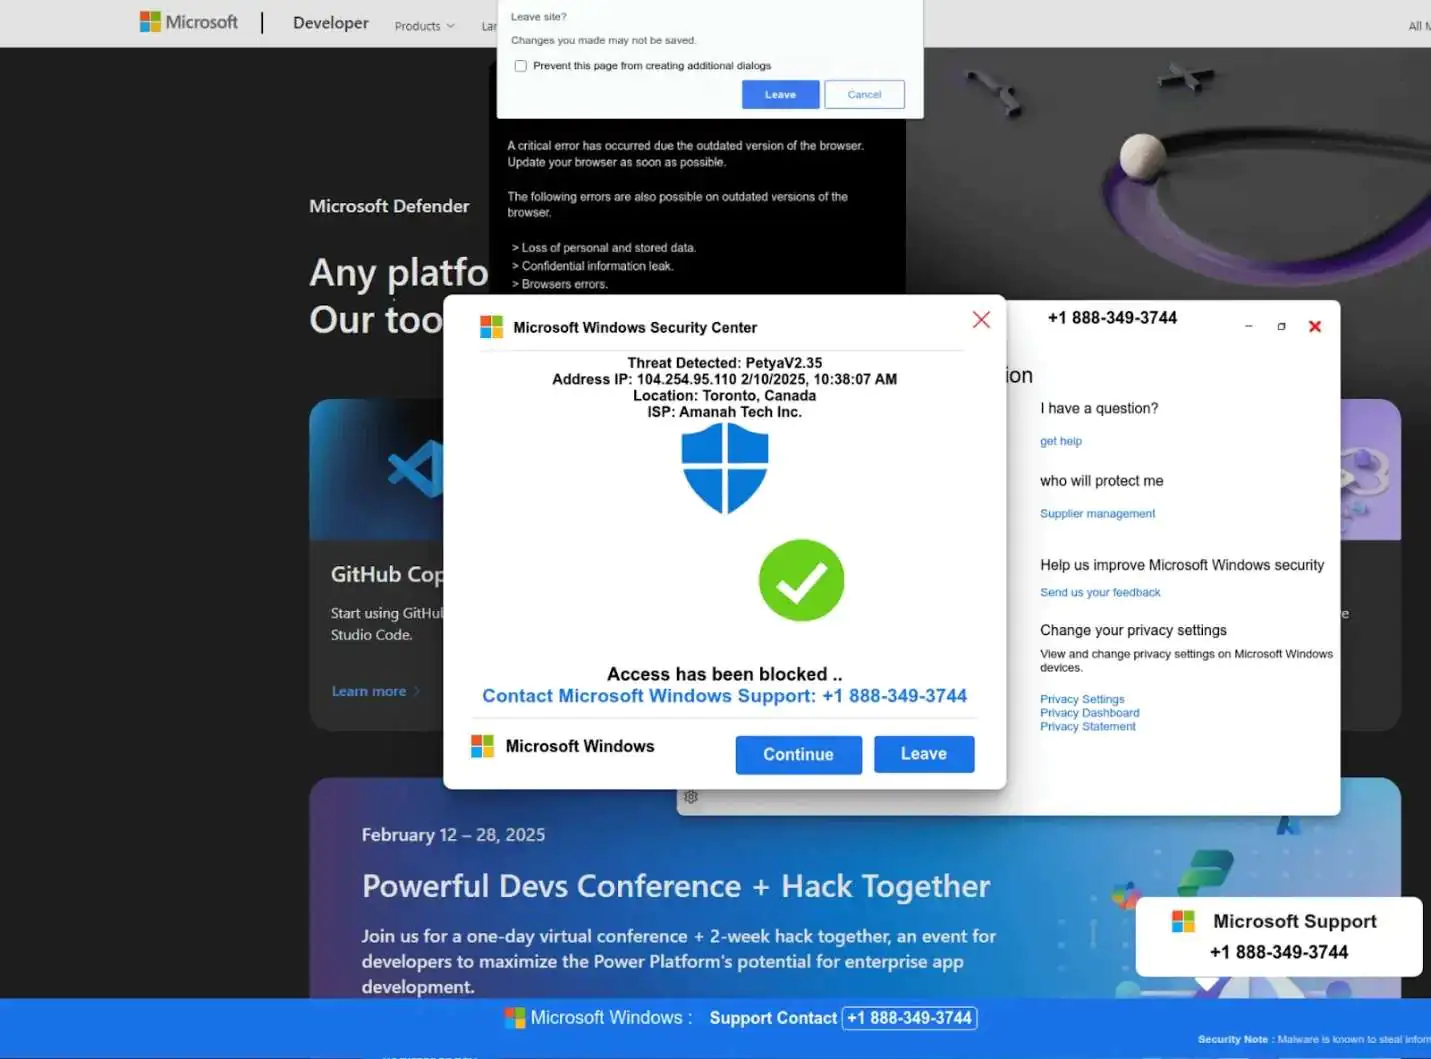The image size is (1431, 1059).
Task: Check Prevent this page from creating additional dialogs
Action: click(520, 66)
